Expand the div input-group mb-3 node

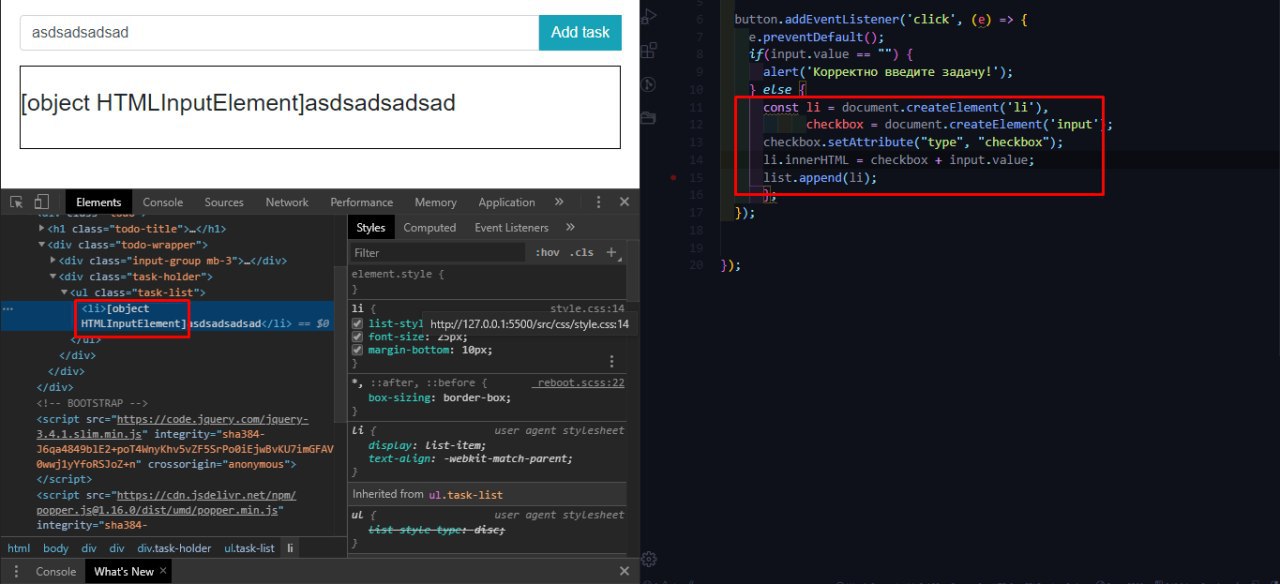[53, 261]
